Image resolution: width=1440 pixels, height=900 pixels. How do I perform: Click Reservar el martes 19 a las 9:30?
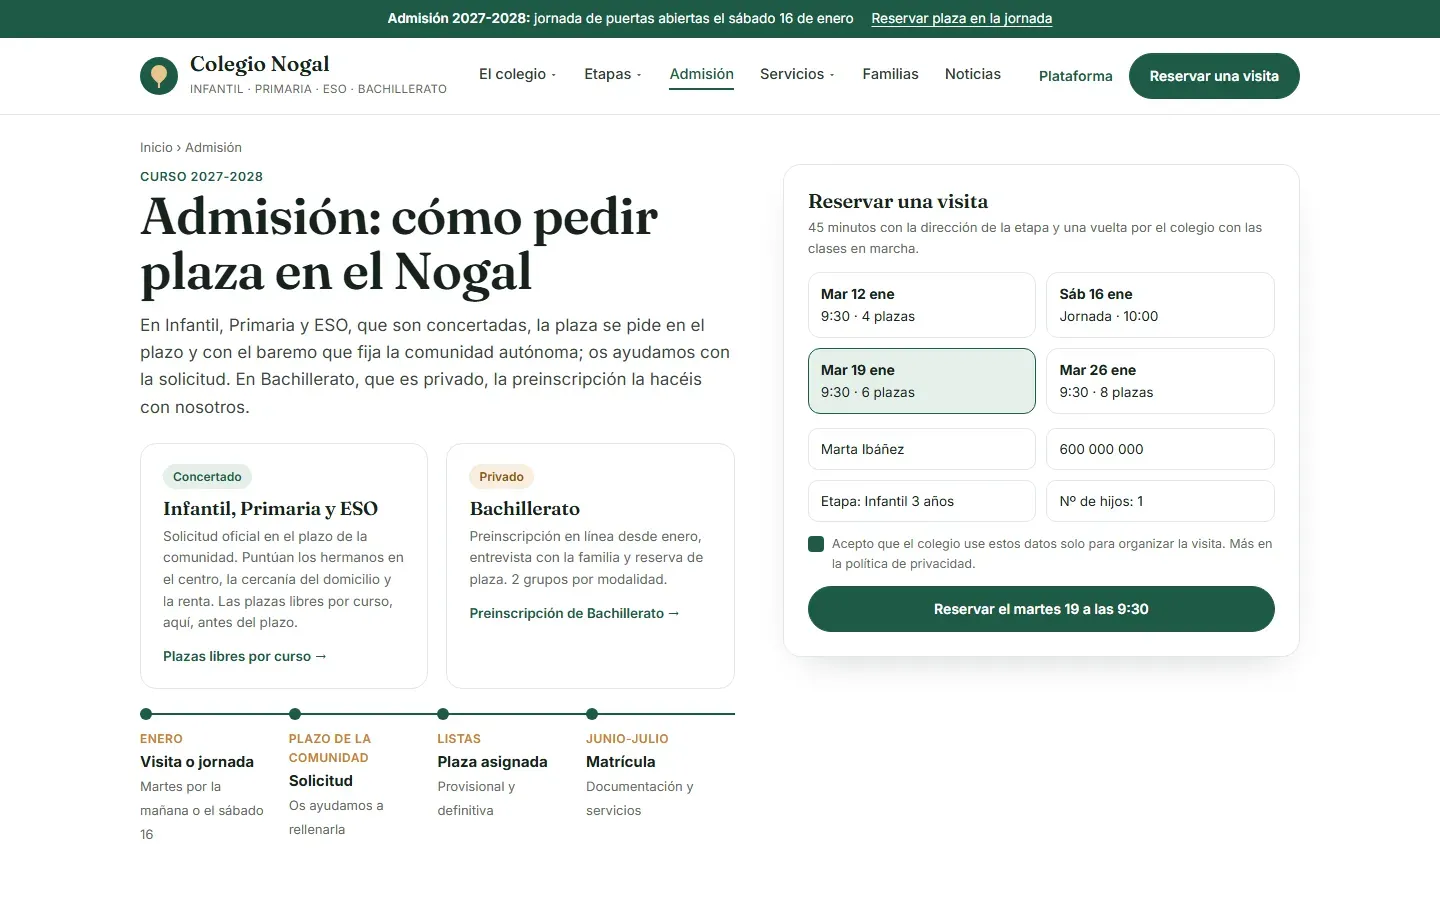click(1041, 609)
